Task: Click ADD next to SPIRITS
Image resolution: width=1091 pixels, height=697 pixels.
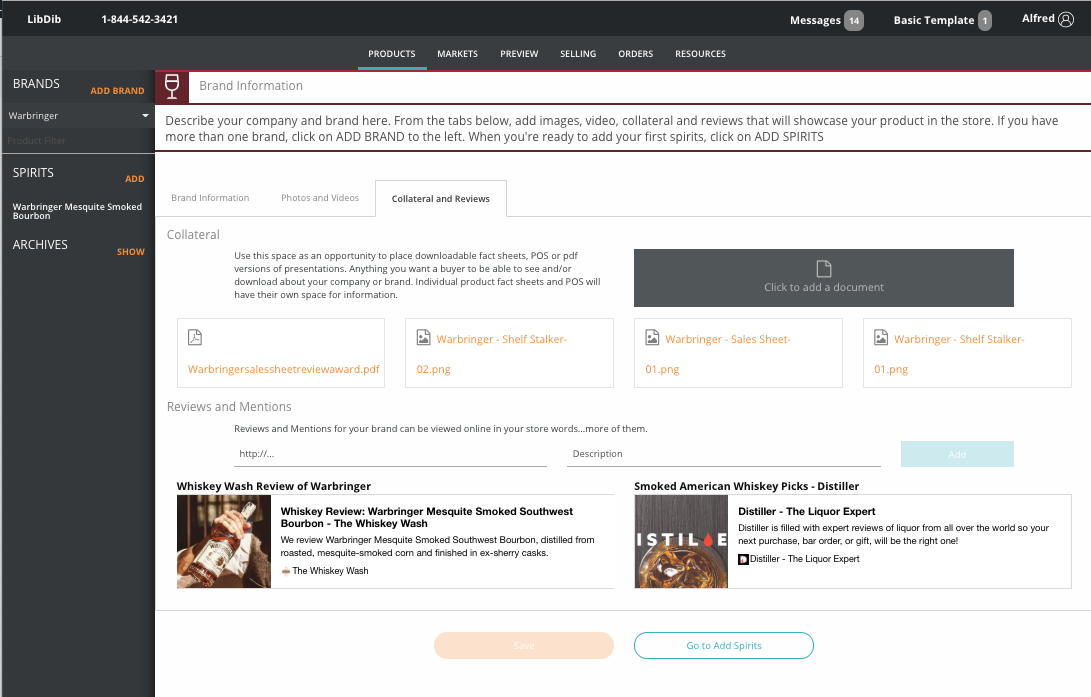Action: pyautogui.click(x=135, y=179)
